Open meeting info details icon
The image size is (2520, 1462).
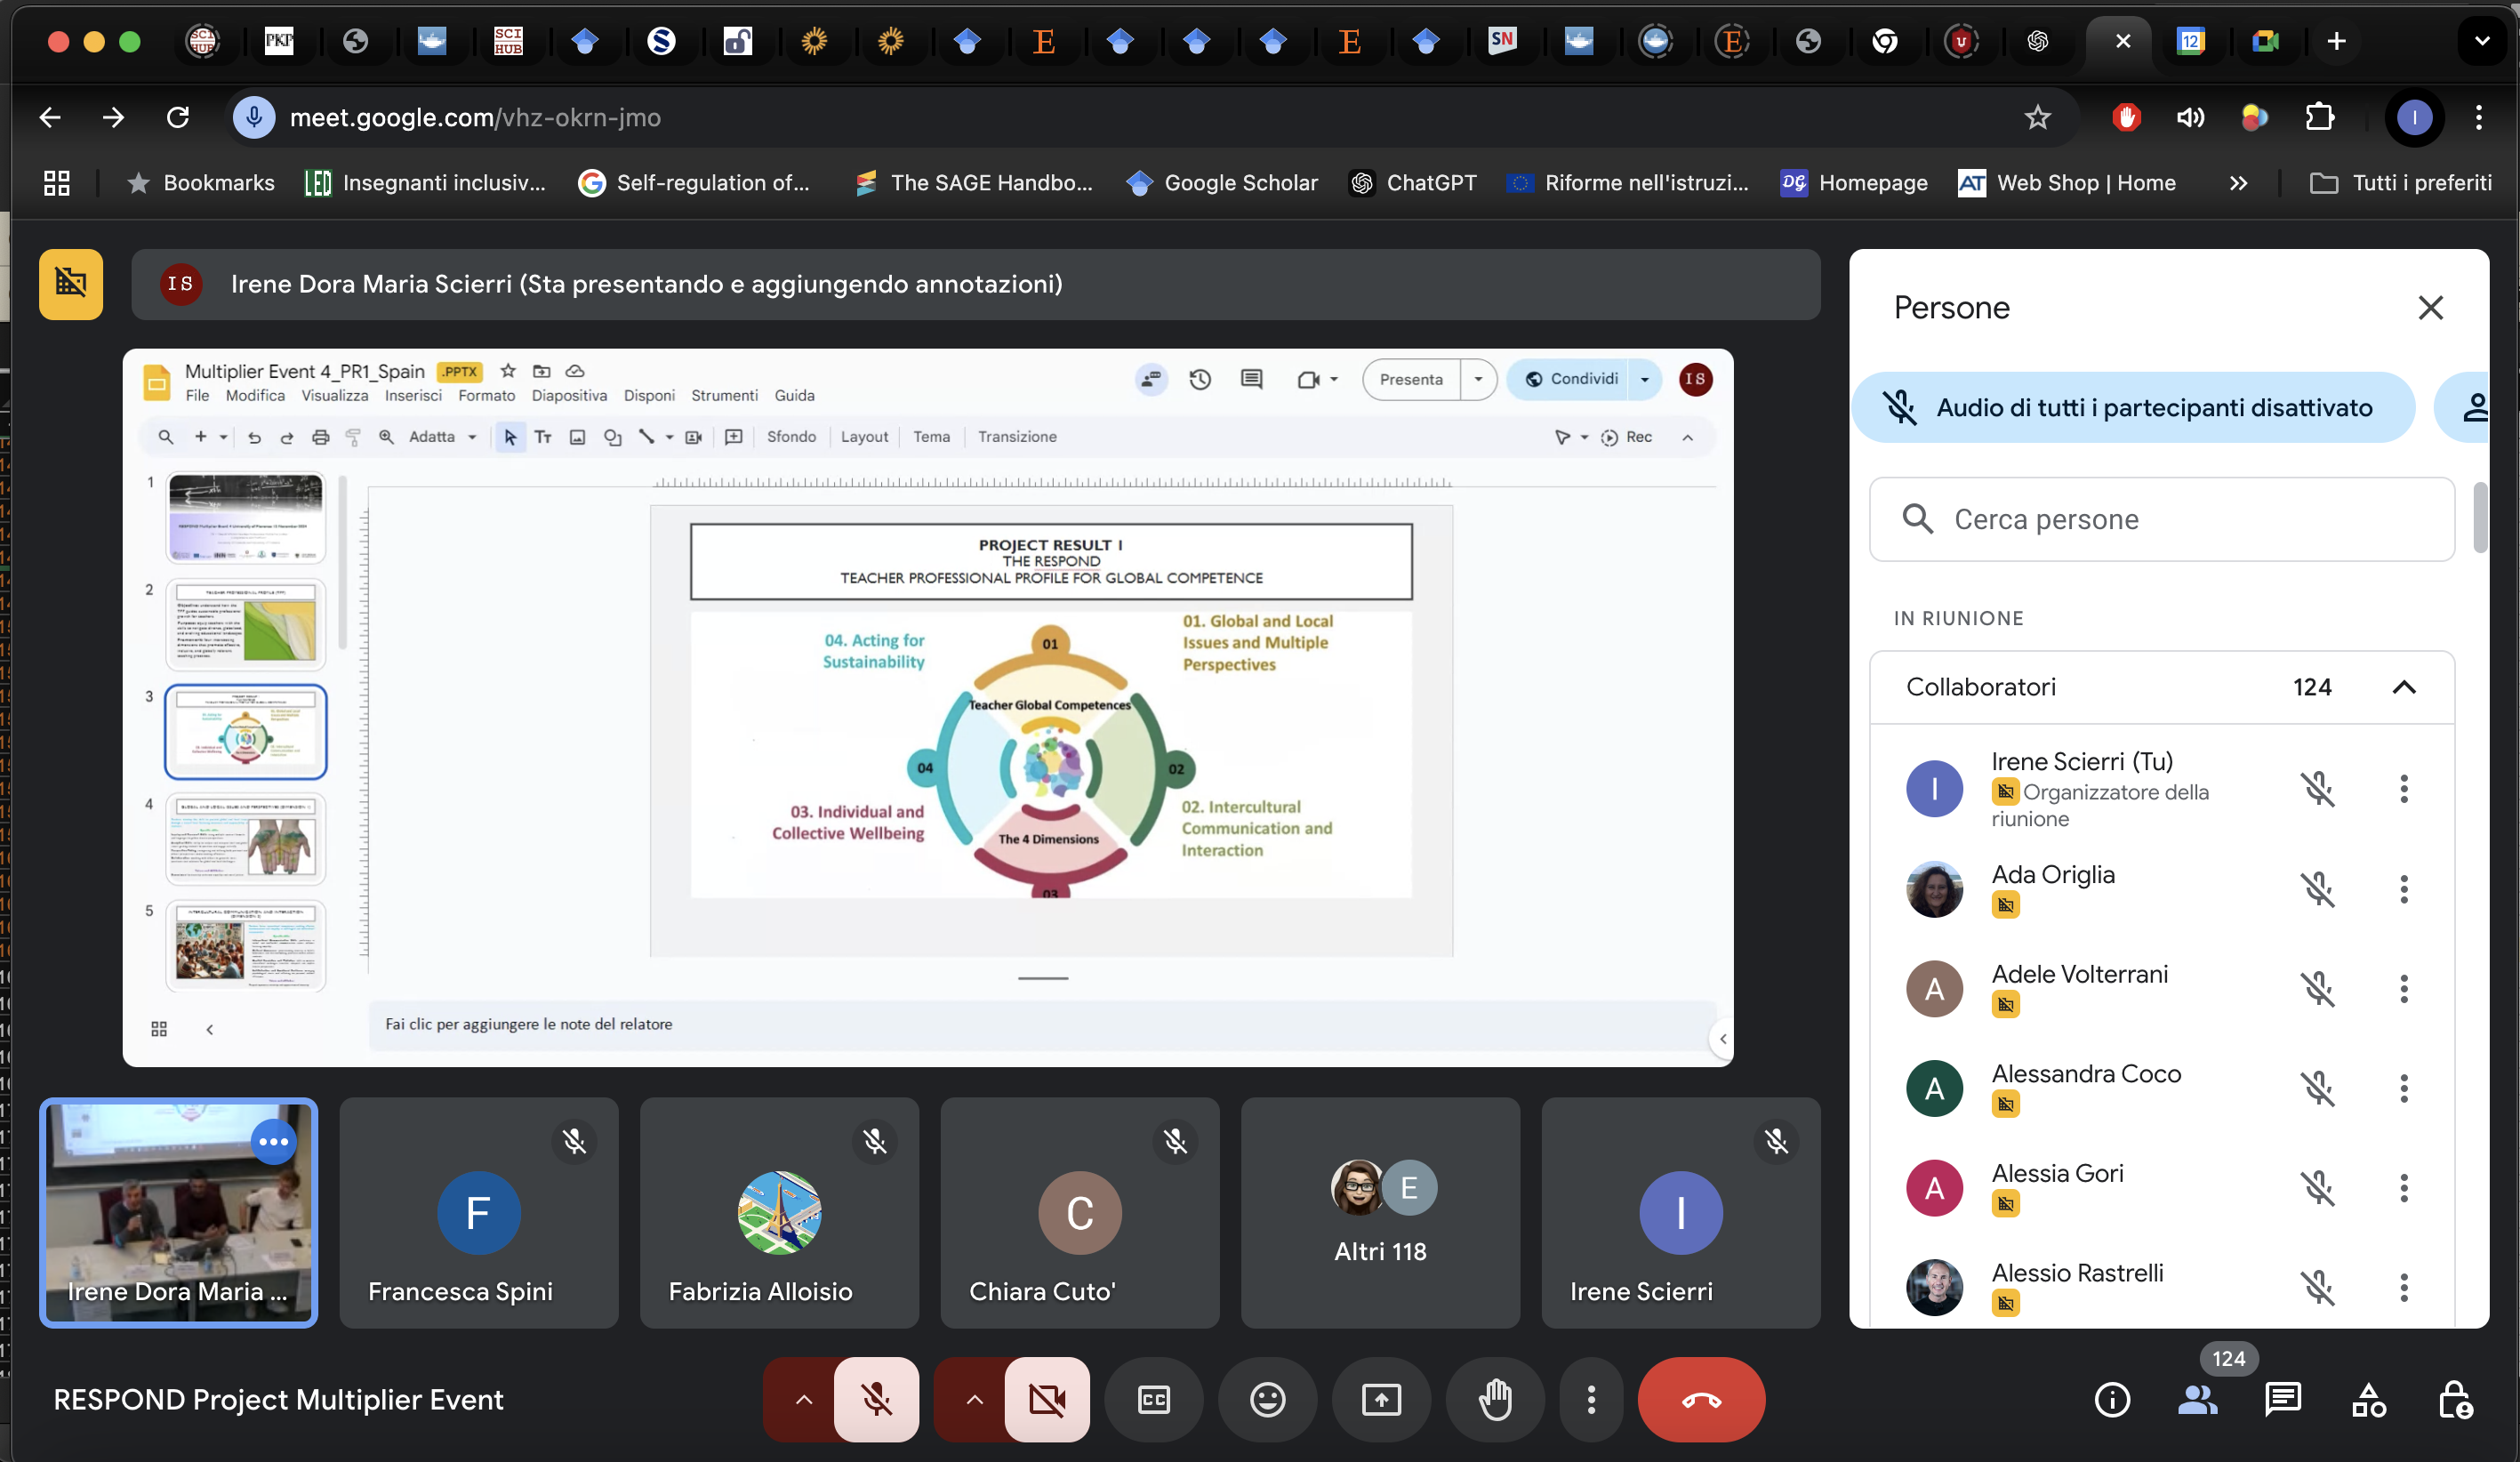[x=2112, y=1399]
